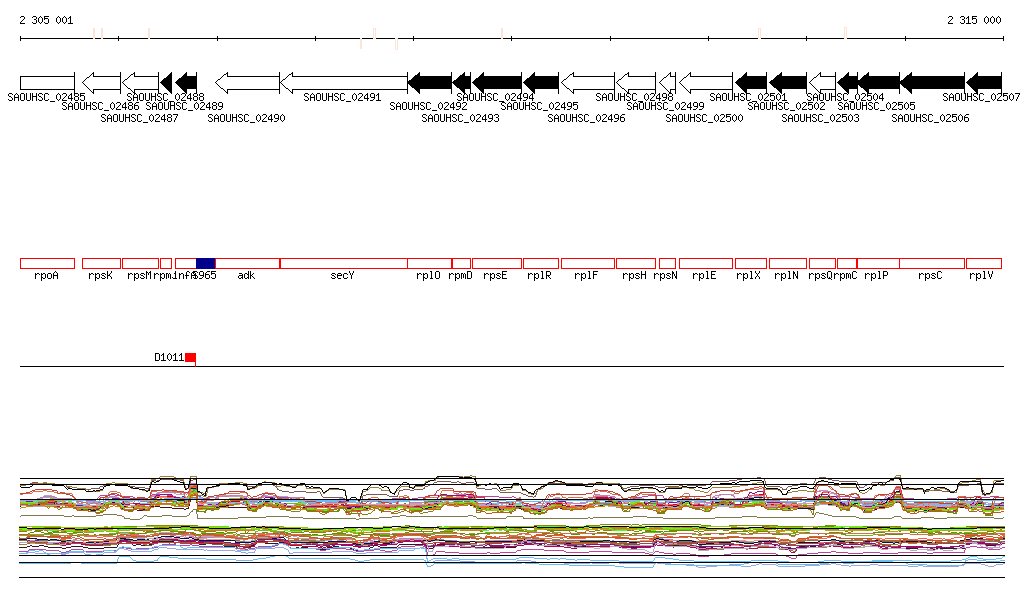Select the SAOUHSC_02485 white gene arrow
The height and width of the screenshot is (611, 1024).
[x=47, y=81]
